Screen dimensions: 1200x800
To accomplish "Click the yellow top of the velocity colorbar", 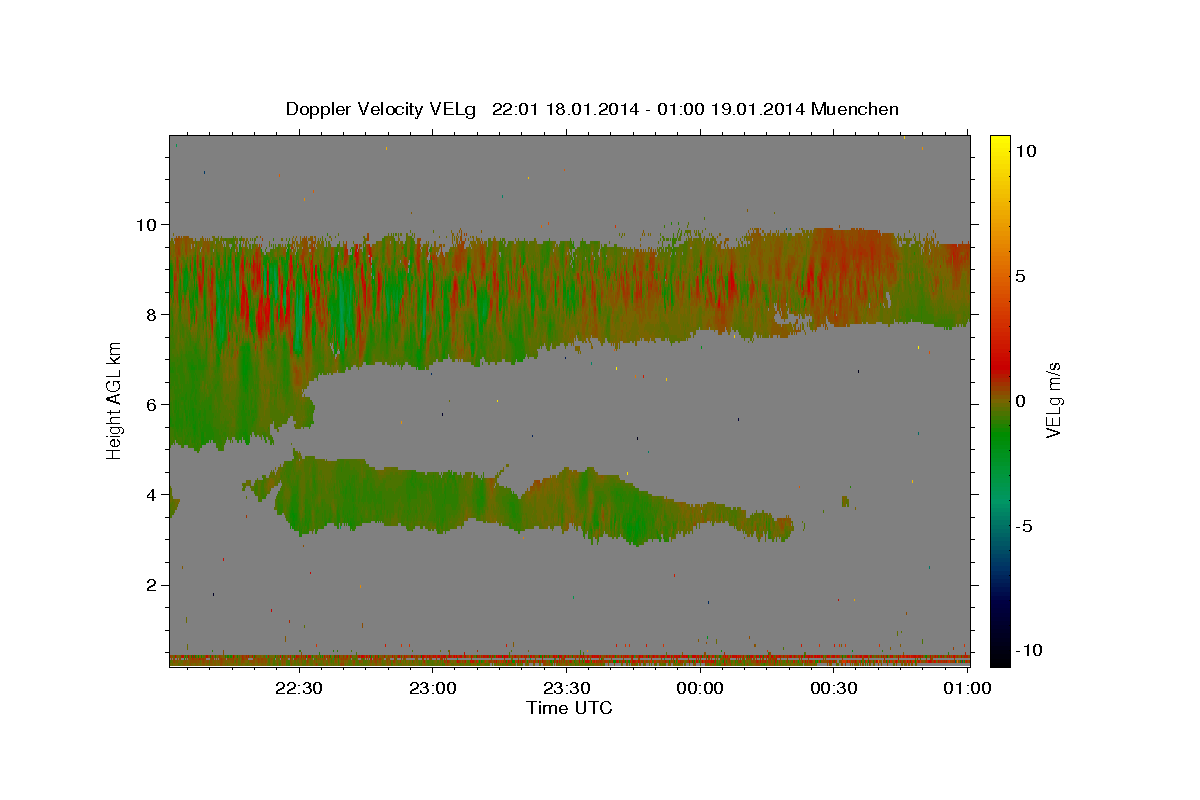I will click(999, 145).
